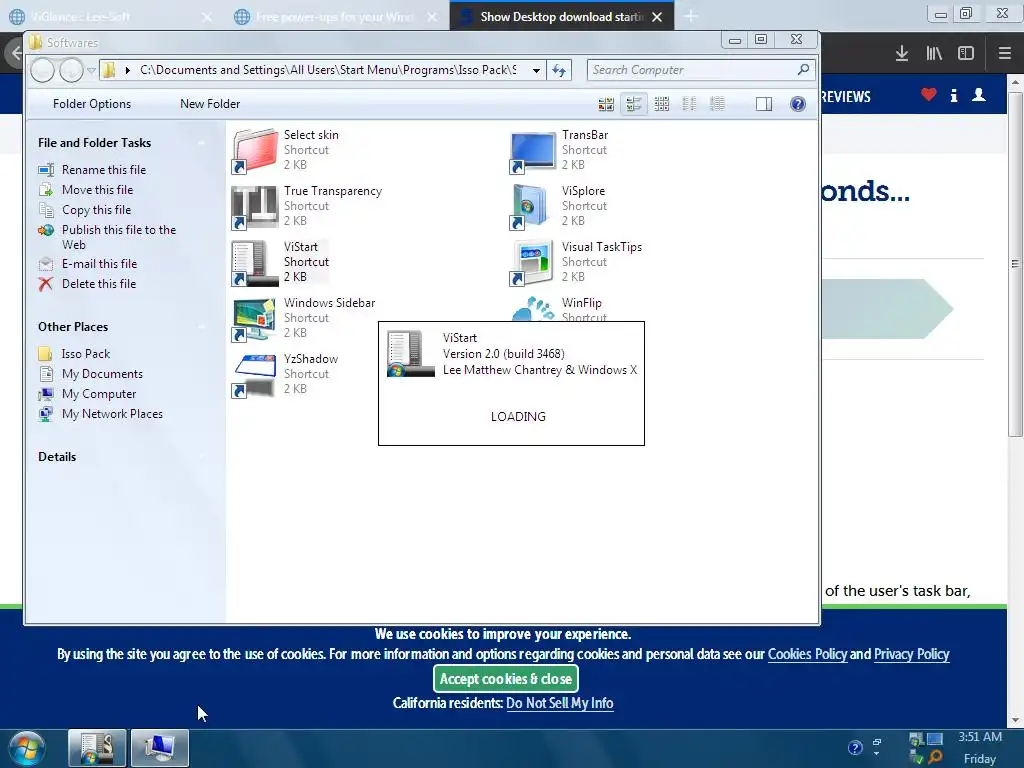Collapse File and Folder Tasks section

pyautogui.click(x=201, y=142)
